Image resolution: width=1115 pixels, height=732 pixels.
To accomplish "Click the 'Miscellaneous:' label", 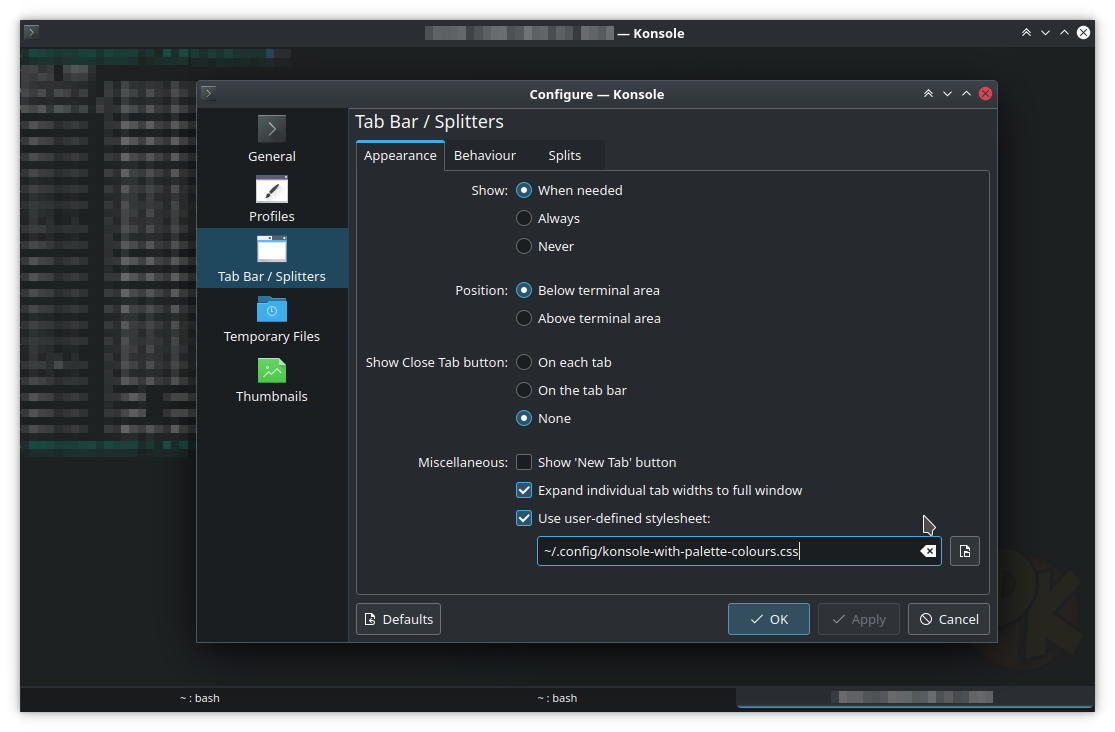I will tap(463, 462).
